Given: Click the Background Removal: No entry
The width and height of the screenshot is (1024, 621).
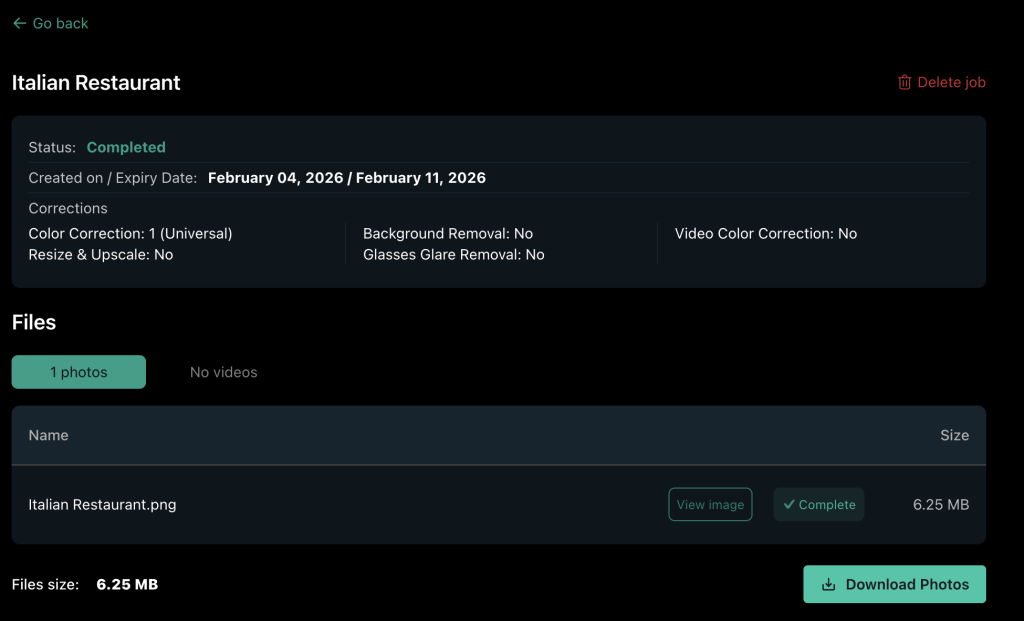Looking at the screenshot, I should tap(447, 233).
